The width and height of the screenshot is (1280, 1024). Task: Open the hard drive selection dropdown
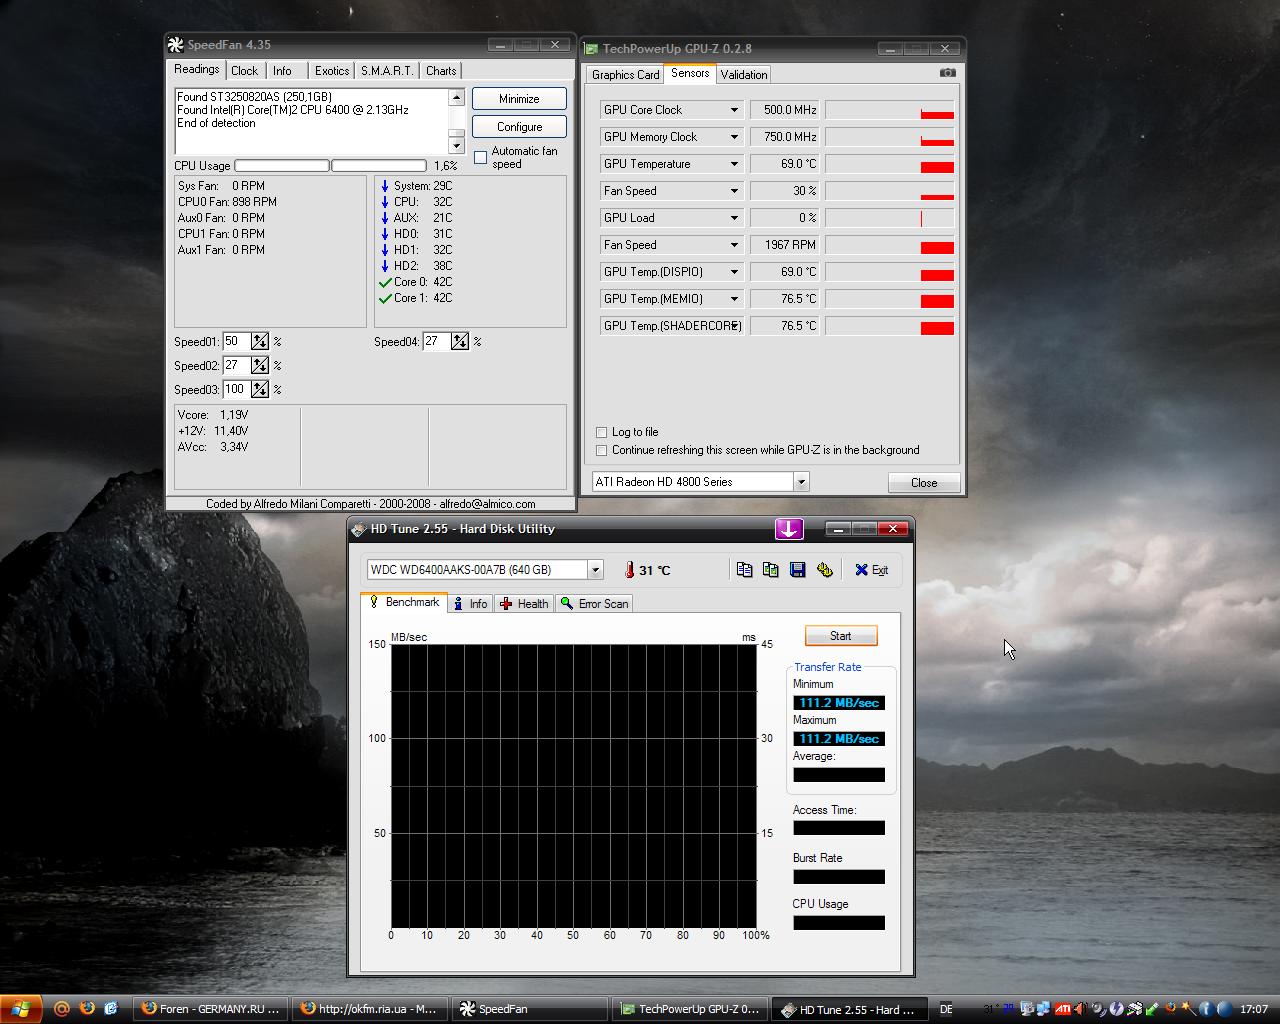[x=595, y=570]
